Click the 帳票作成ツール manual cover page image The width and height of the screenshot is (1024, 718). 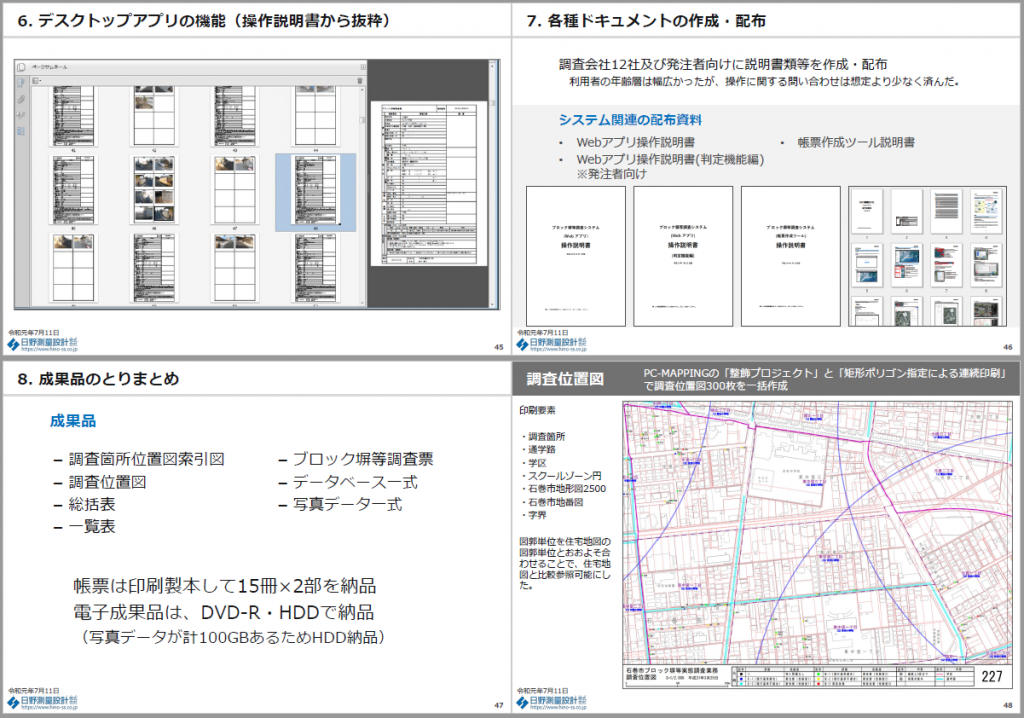790,256
